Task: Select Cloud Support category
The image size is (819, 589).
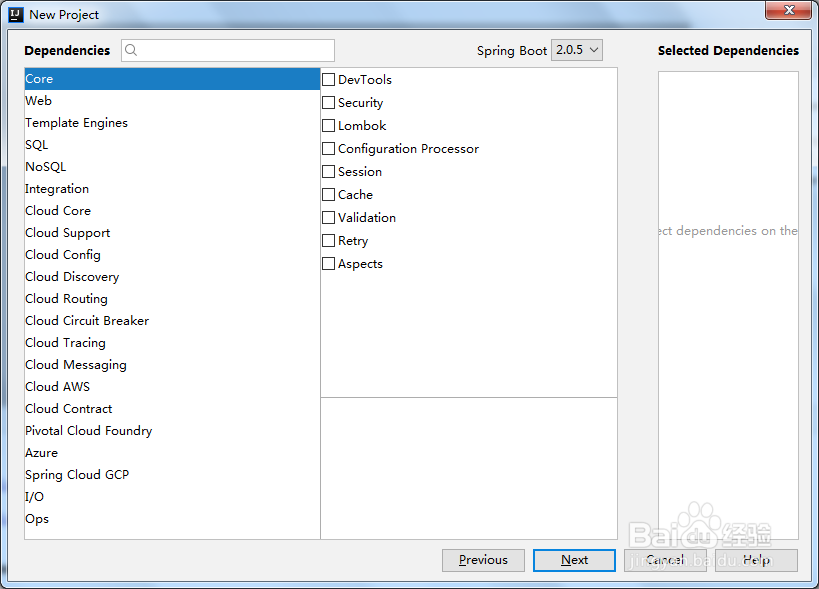Action: 172,232
